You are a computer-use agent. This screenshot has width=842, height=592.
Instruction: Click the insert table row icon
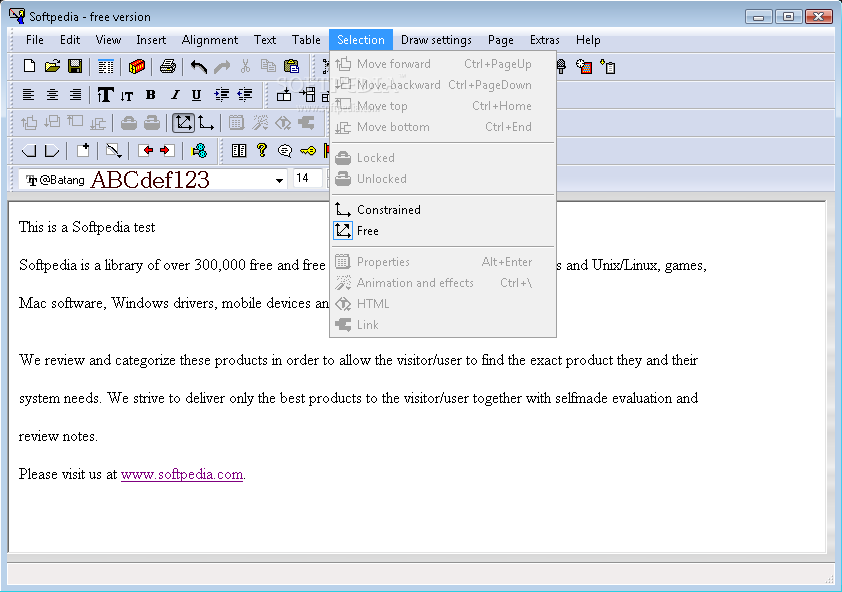point(284,95)
